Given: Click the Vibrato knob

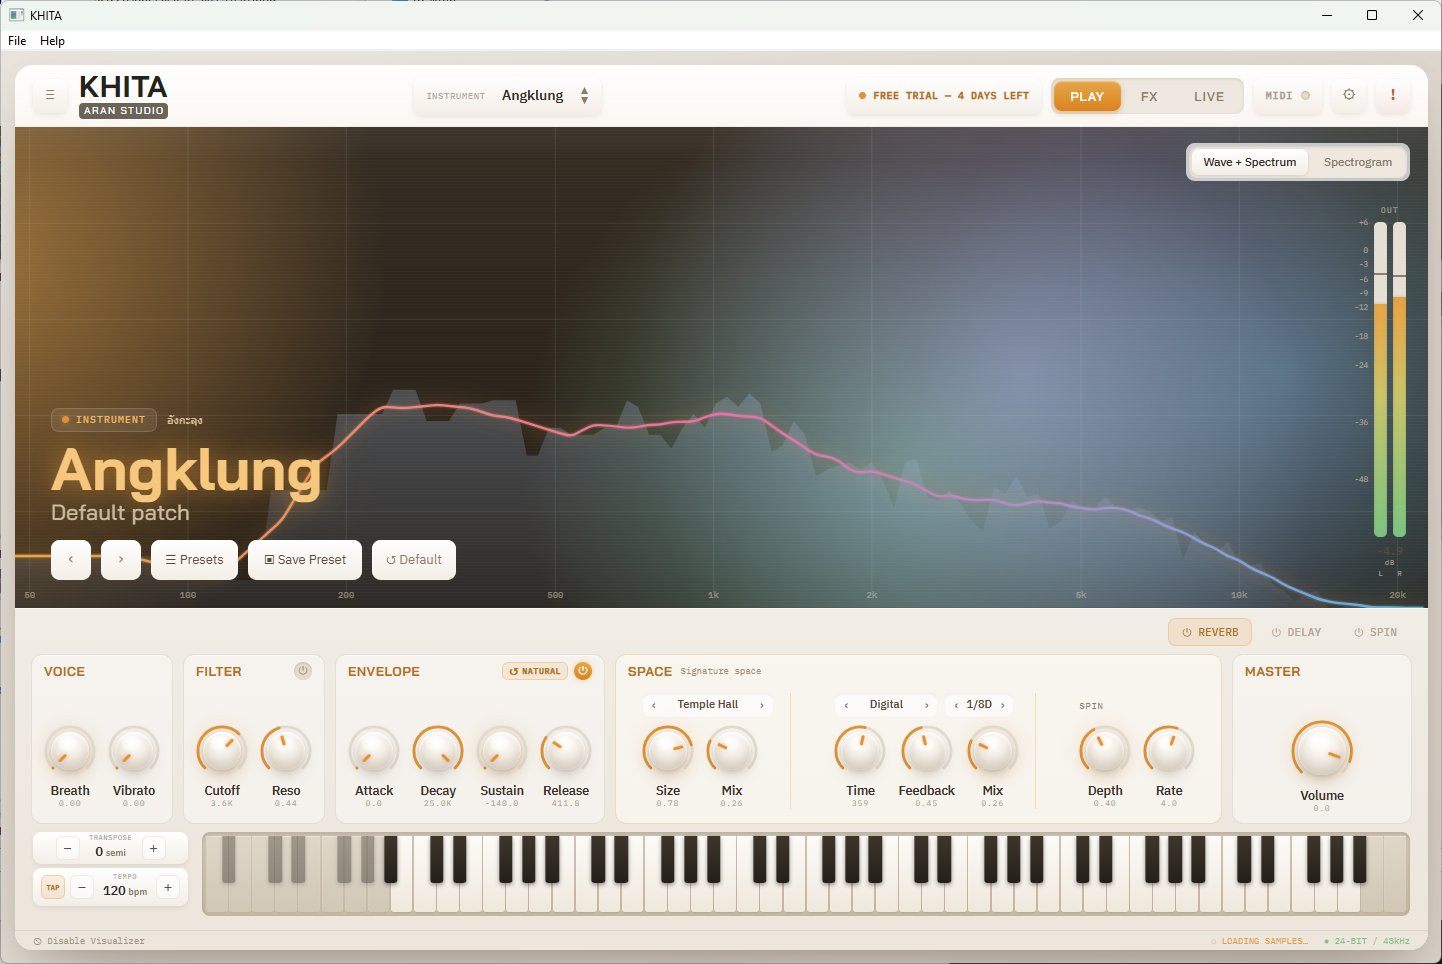Looking at the screenshot, I should coord(134,750).
